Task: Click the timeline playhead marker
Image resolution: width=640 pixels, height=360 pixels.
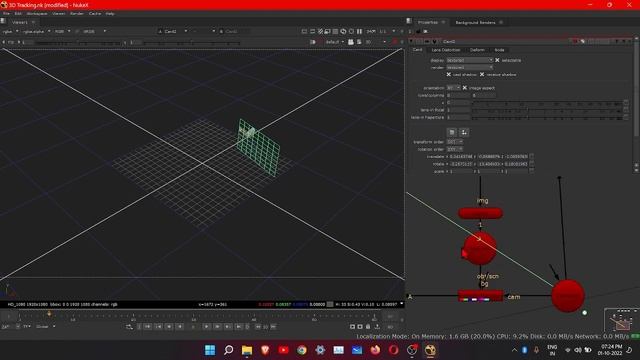Action: (x=49, y=313)
